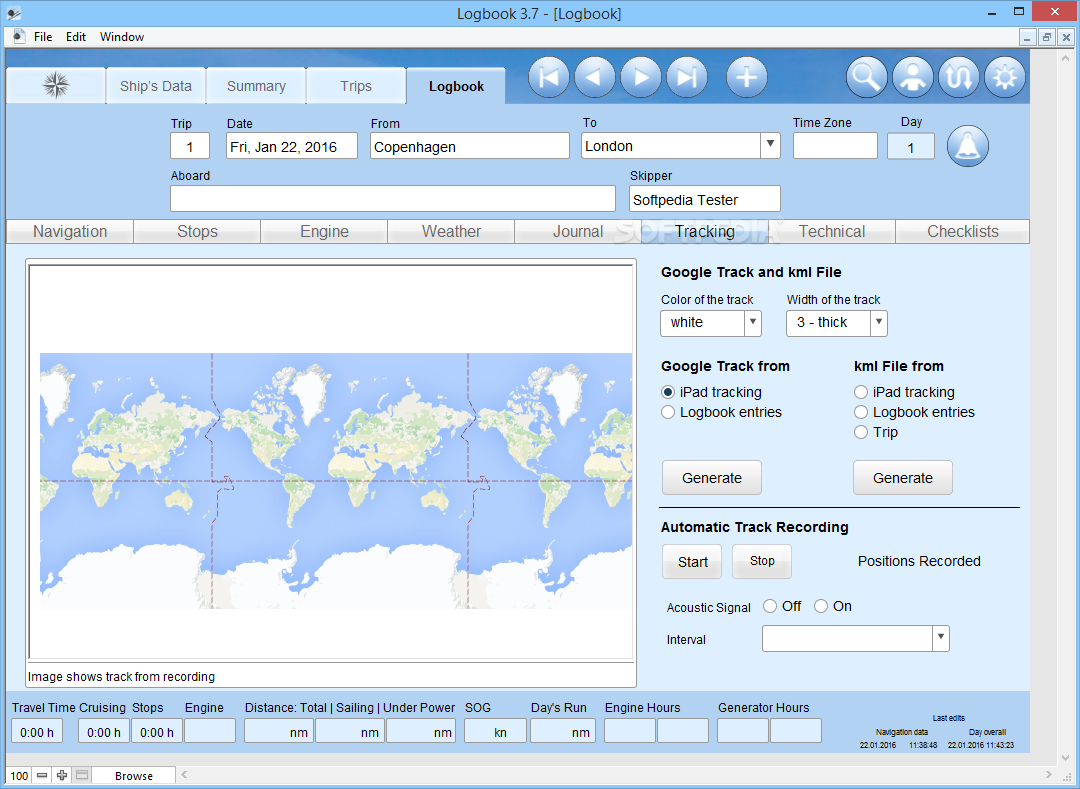The image size is (1080, 789).
Task: Open the Checklists sub-tab
Action: (x=963, y=231)
